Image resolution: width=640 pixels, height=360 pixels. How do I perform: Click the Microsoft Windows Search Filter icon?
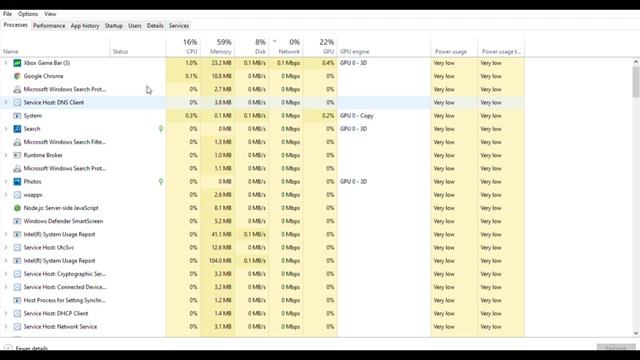click(17, 142)
